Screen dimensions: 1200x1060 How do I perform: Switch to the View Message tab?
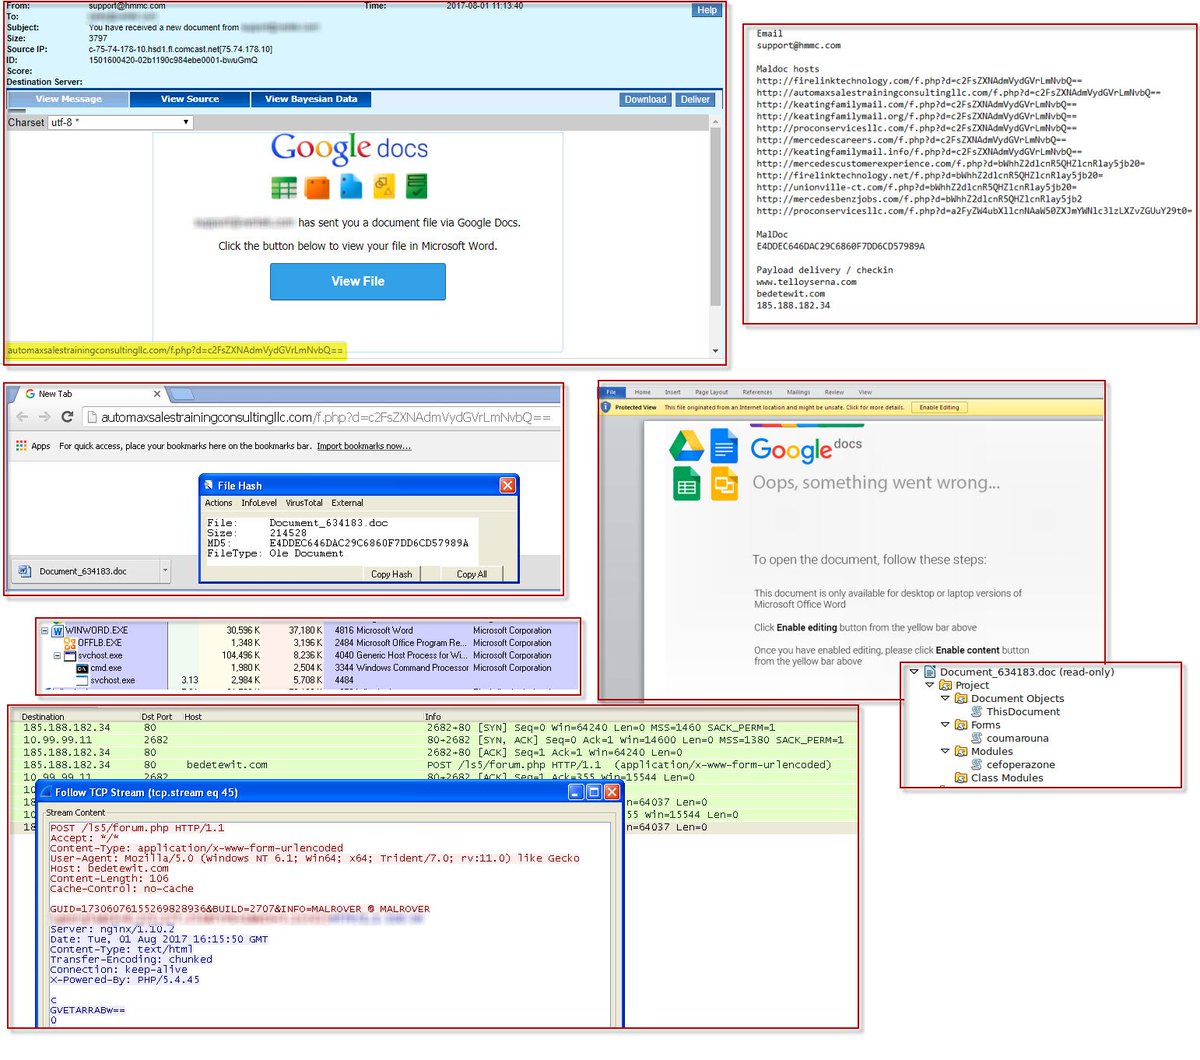click(68, 99)
